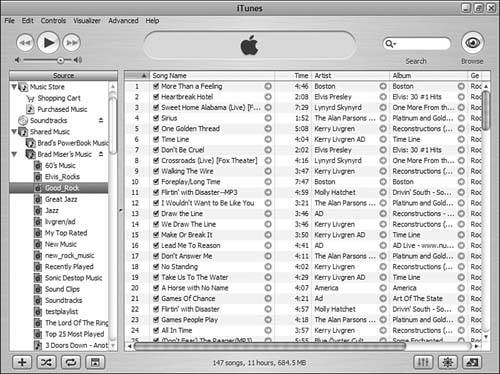This screenshot has height=374, width=500.
Task: Go back to the previous track
Action: (25, 43)
